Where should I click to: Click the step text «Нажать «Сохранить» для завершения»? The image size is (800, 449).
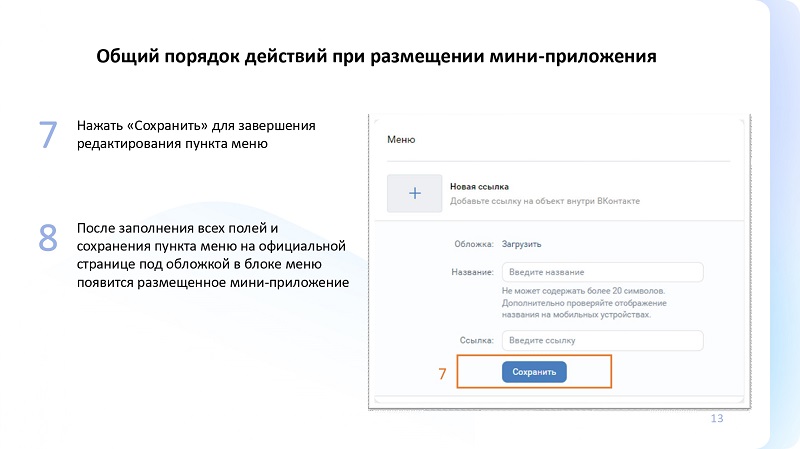[x=196, y=126]
